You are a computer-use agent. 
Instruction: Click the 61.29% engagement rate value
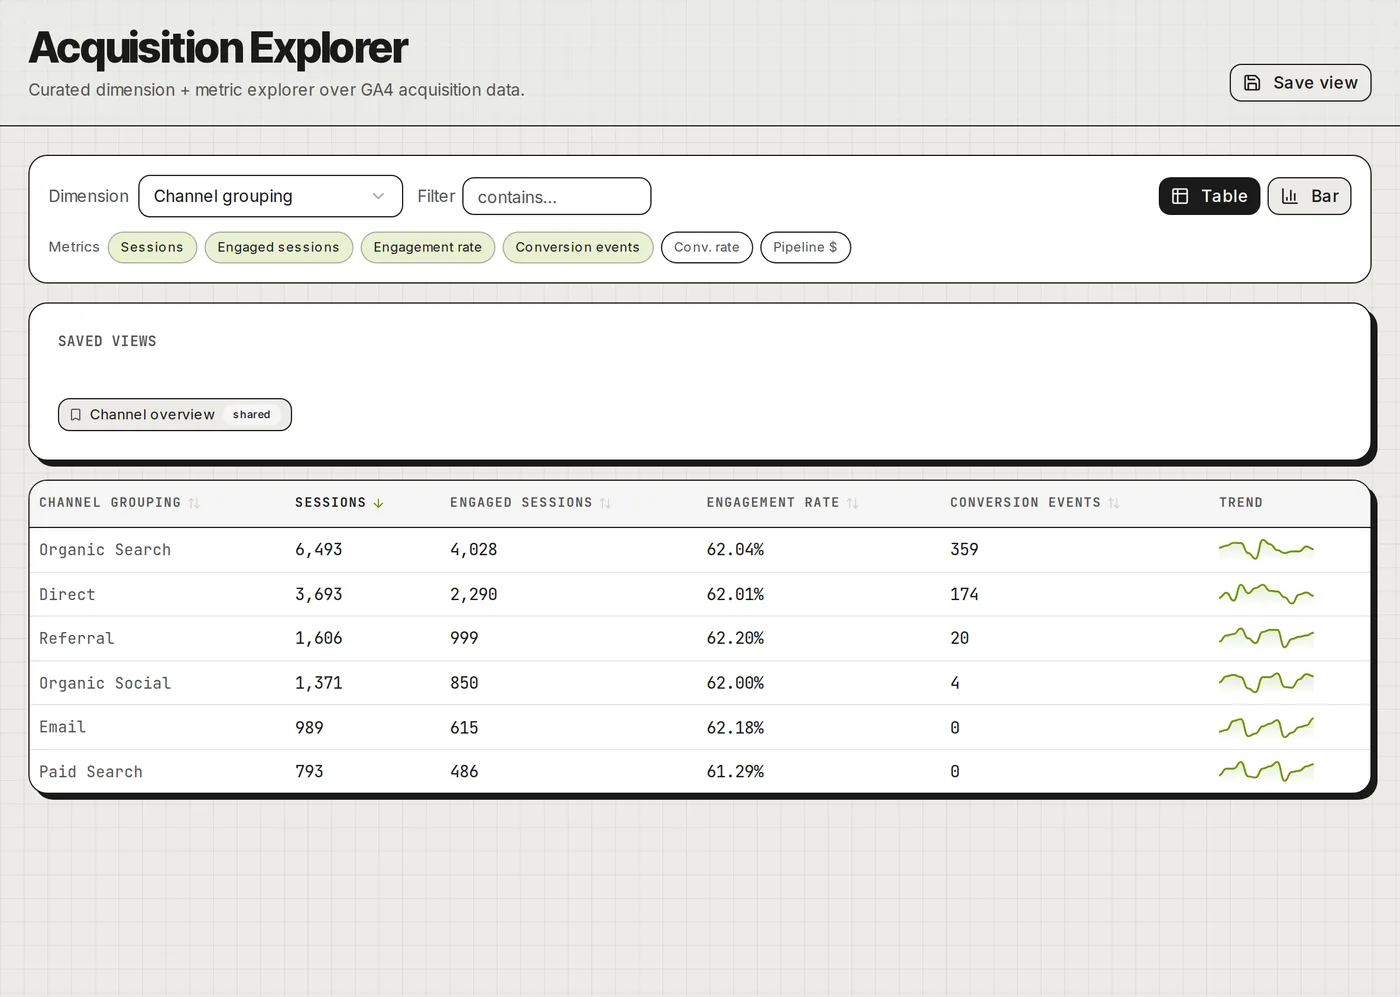pyautogui.click(x=735, y=772)
